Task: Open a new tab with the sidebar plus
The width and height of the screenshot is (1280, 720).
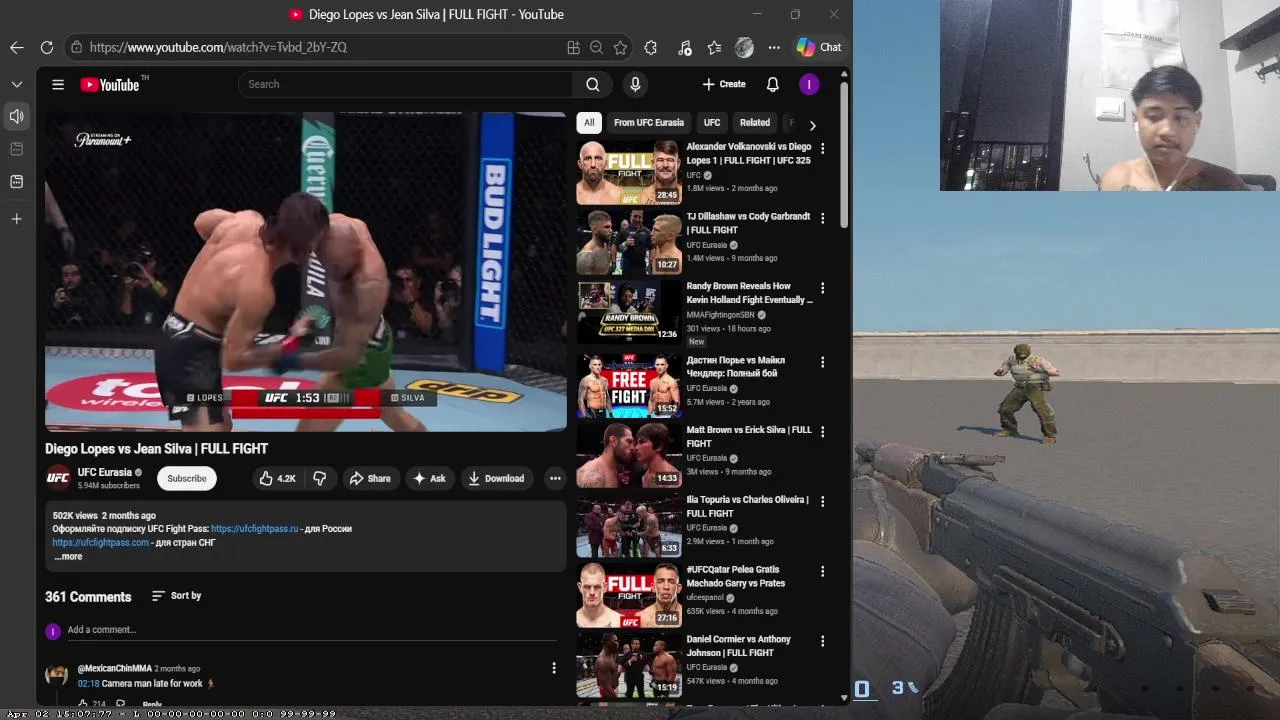Action: [x=16, y=219]
